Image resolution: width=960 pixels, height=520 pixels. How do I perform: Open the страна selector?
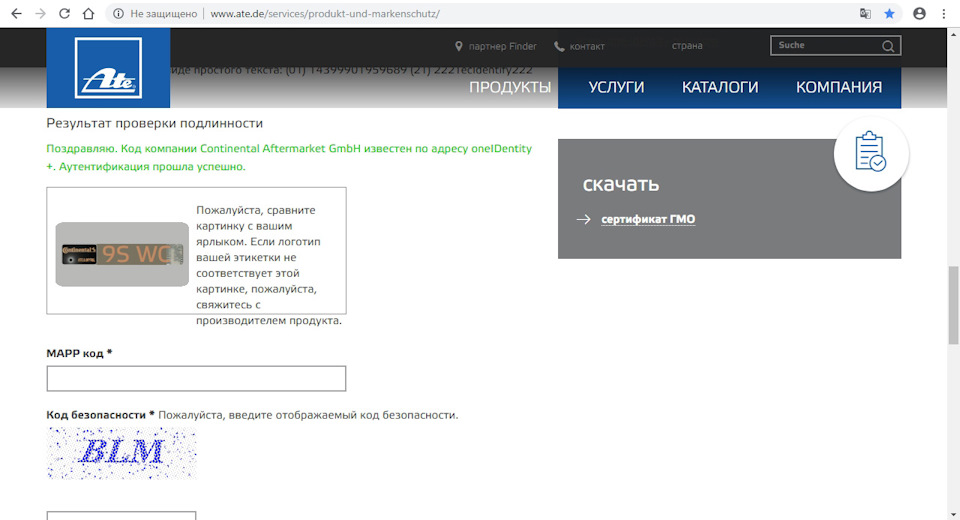pos(687,45)
